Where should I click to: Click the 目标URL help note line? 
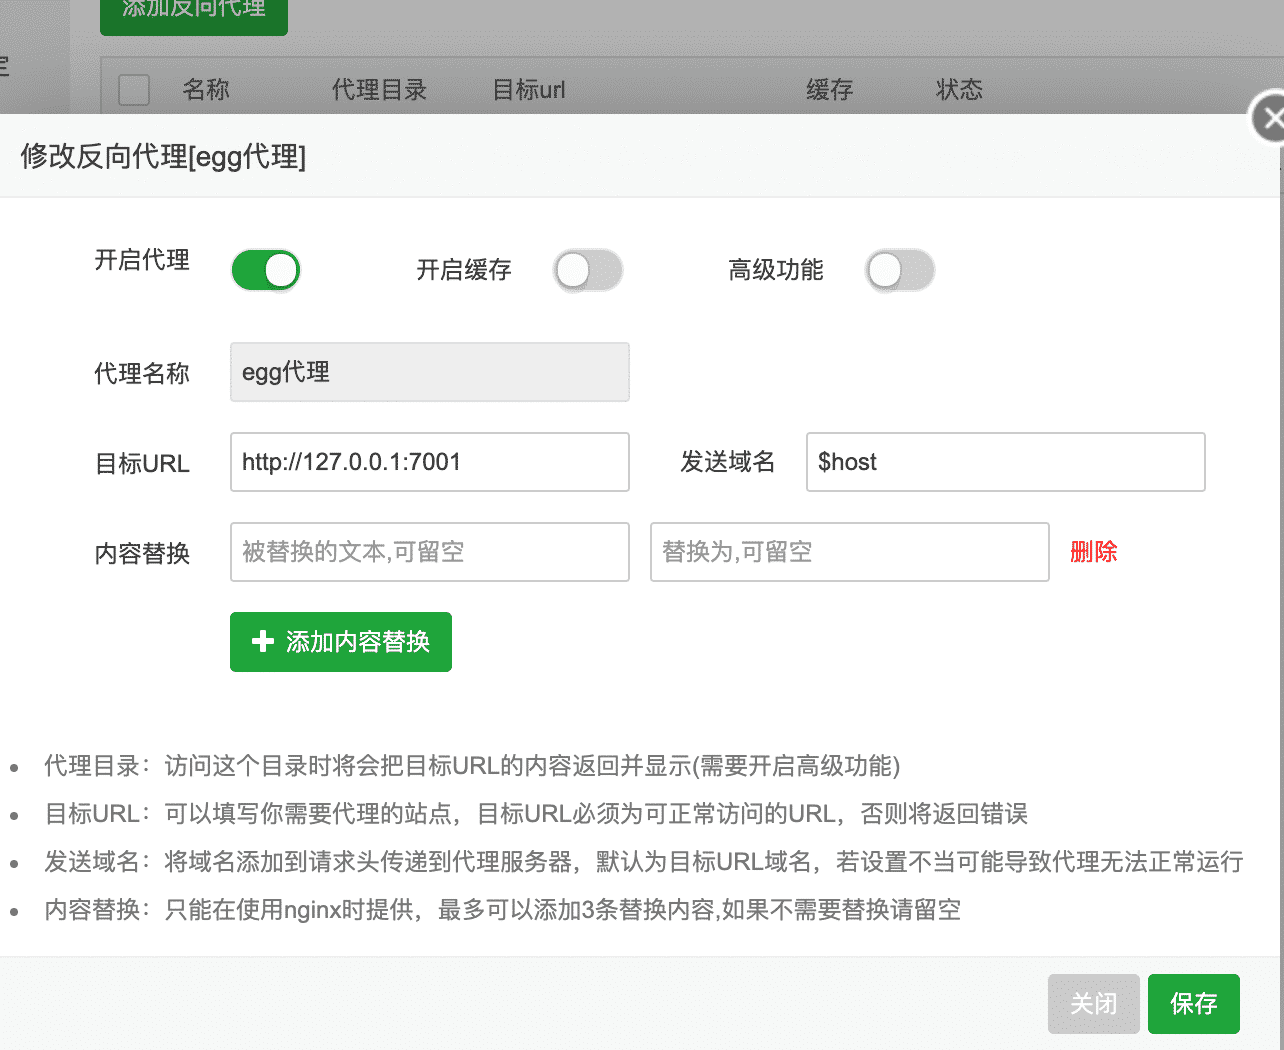tap(536, 814)
